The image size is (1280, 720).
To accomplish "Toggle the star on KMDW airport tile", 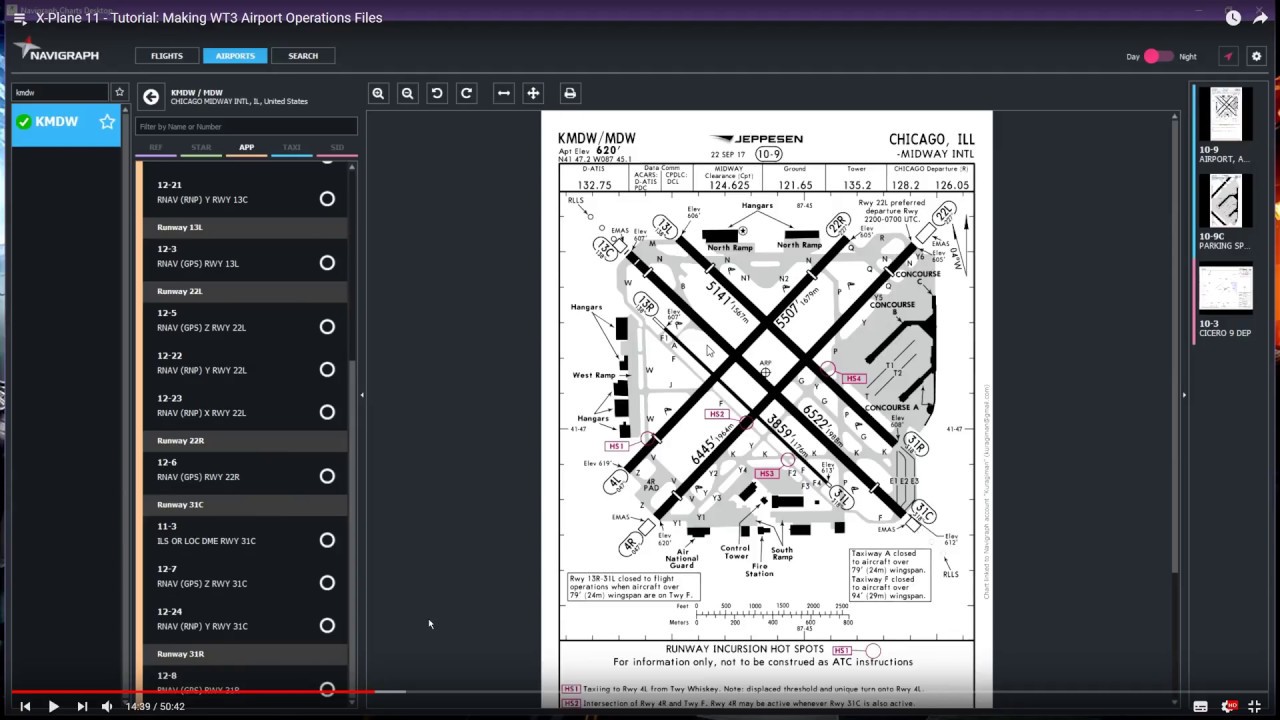I will [107, 122].
